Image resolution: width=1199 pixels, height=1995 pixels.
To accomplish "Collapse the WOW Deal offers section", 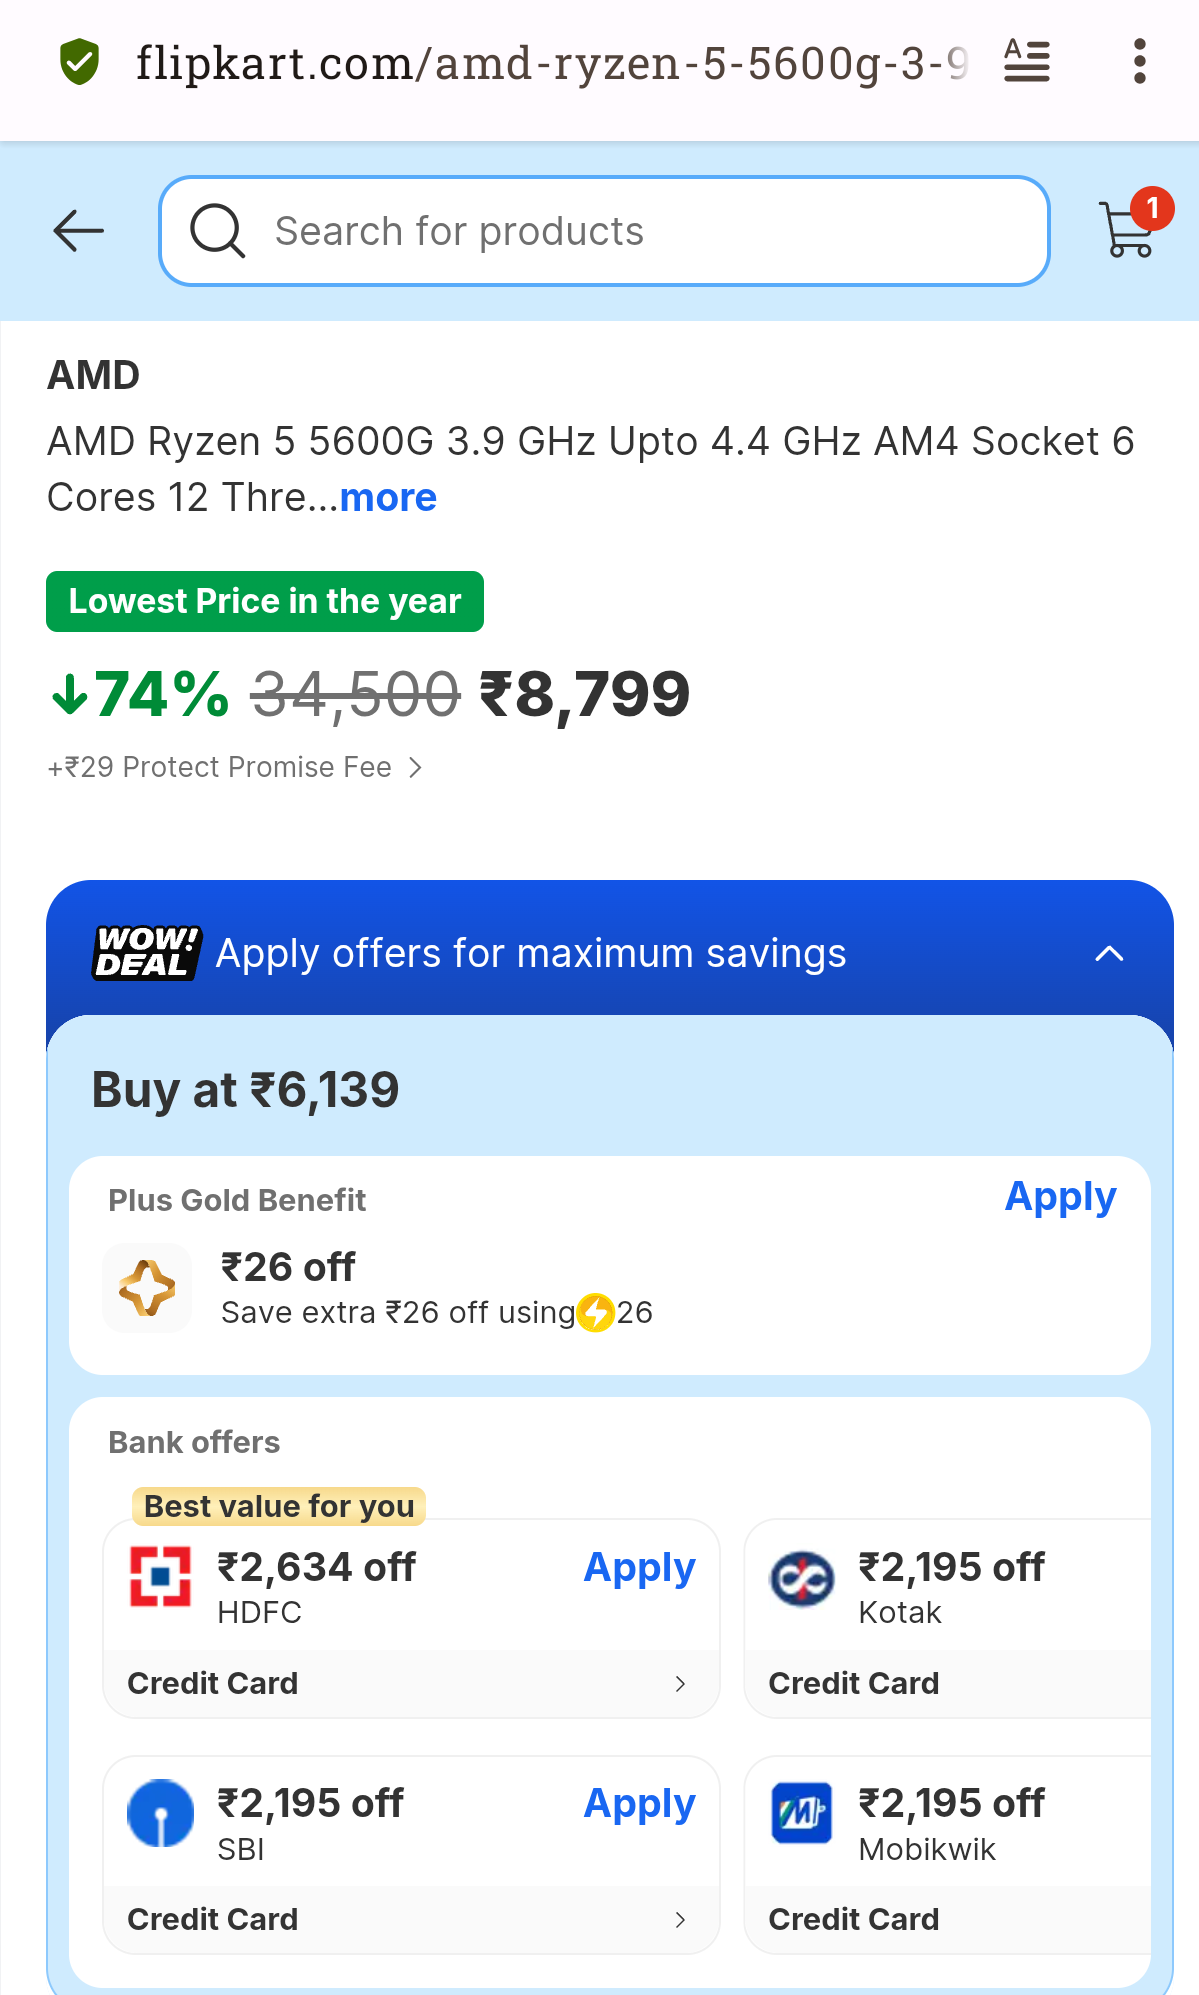I will pyautogui.click(x=1109, y=953).
